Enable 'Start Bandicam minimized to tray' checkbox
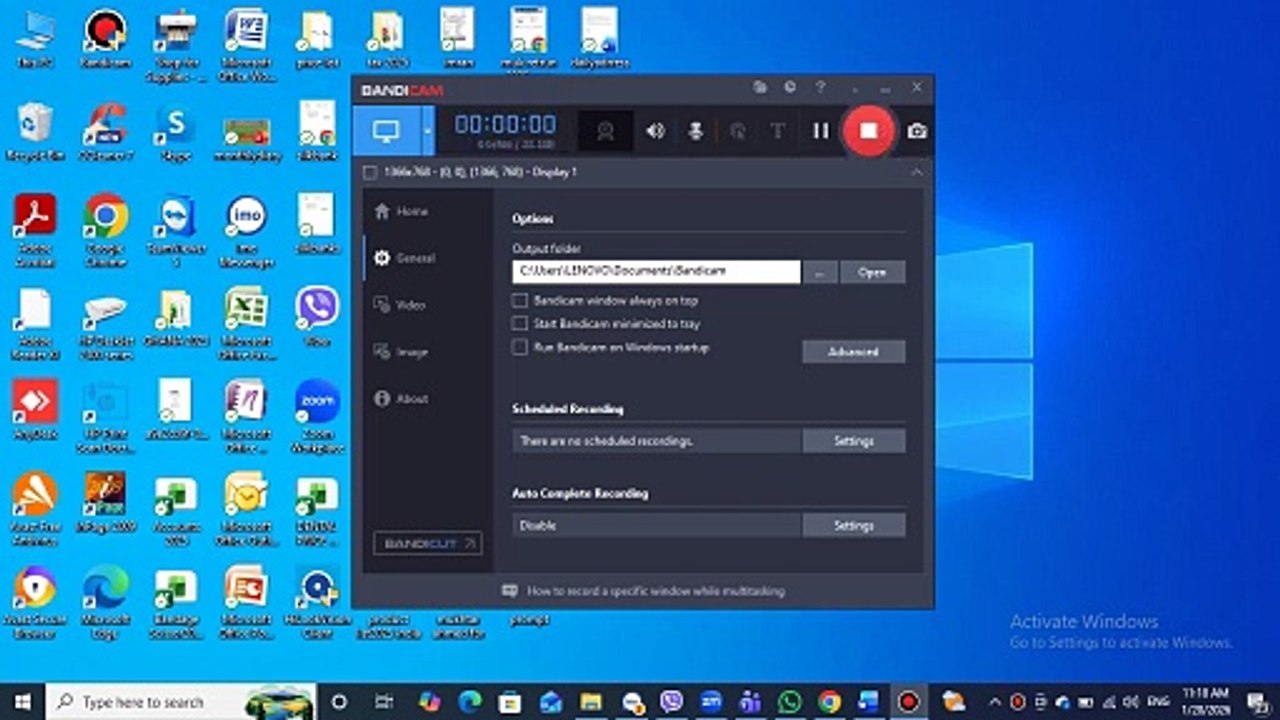This screenshot has height=720, width=1280. 520,324
